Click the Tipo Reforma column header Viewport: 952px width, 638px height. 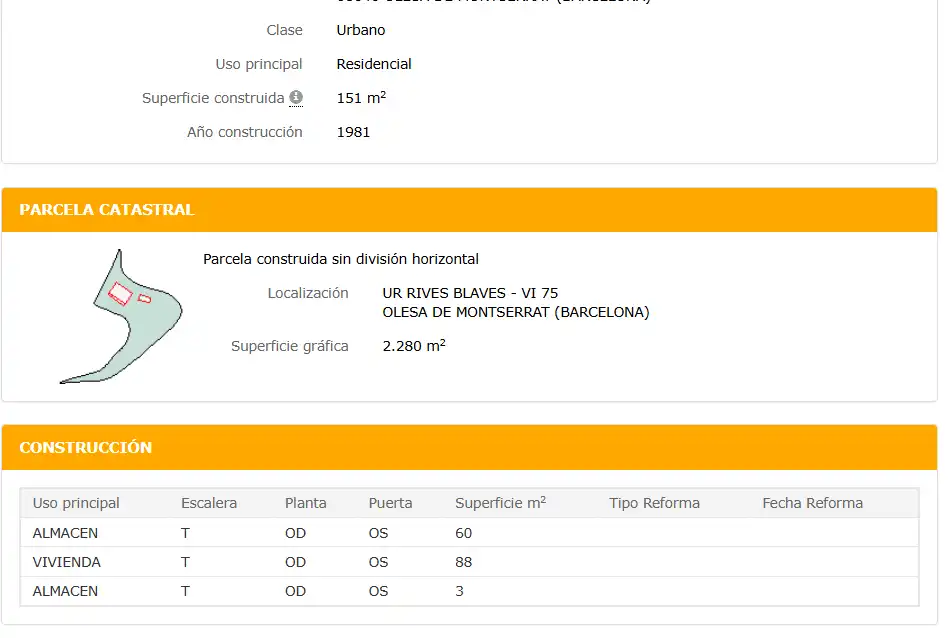point(654,503)
